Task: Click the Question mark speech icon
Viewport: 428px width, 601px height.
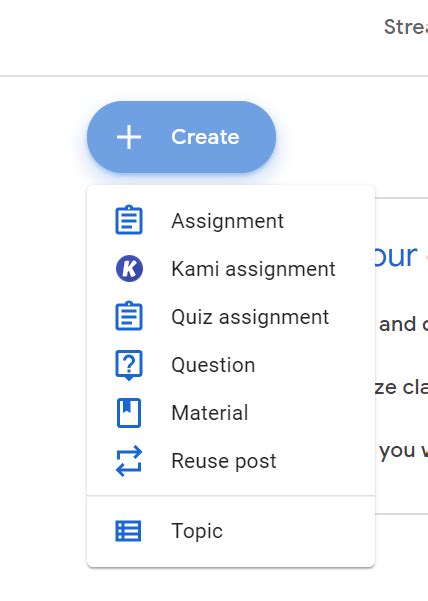Action: click(x=129, y=365)
